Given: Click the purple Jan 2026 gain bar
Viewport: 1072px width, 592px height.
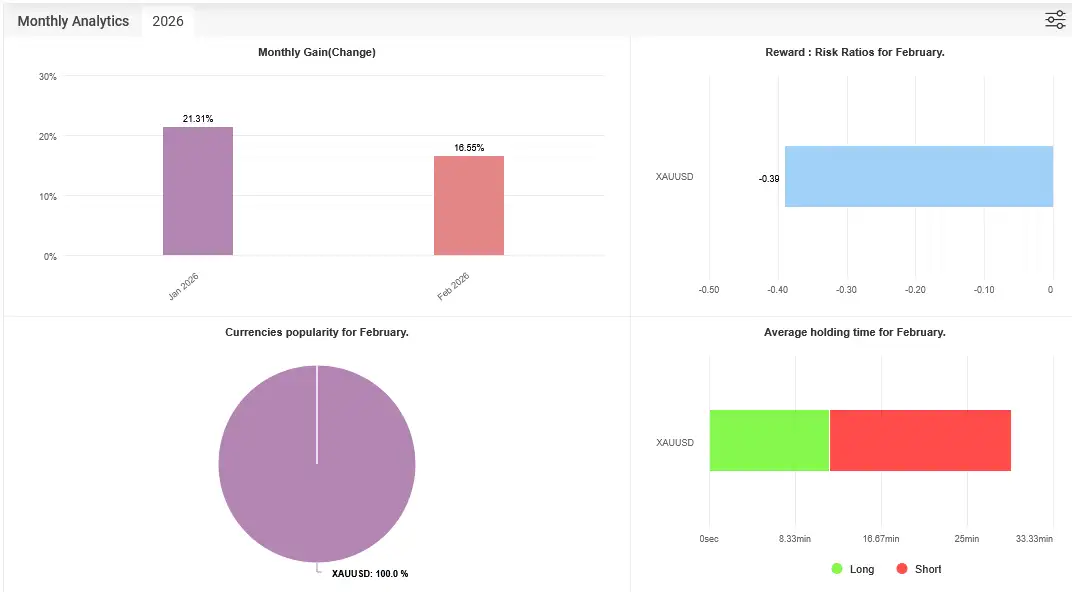Looking at the screenshot, I should (x=198, y=191).
